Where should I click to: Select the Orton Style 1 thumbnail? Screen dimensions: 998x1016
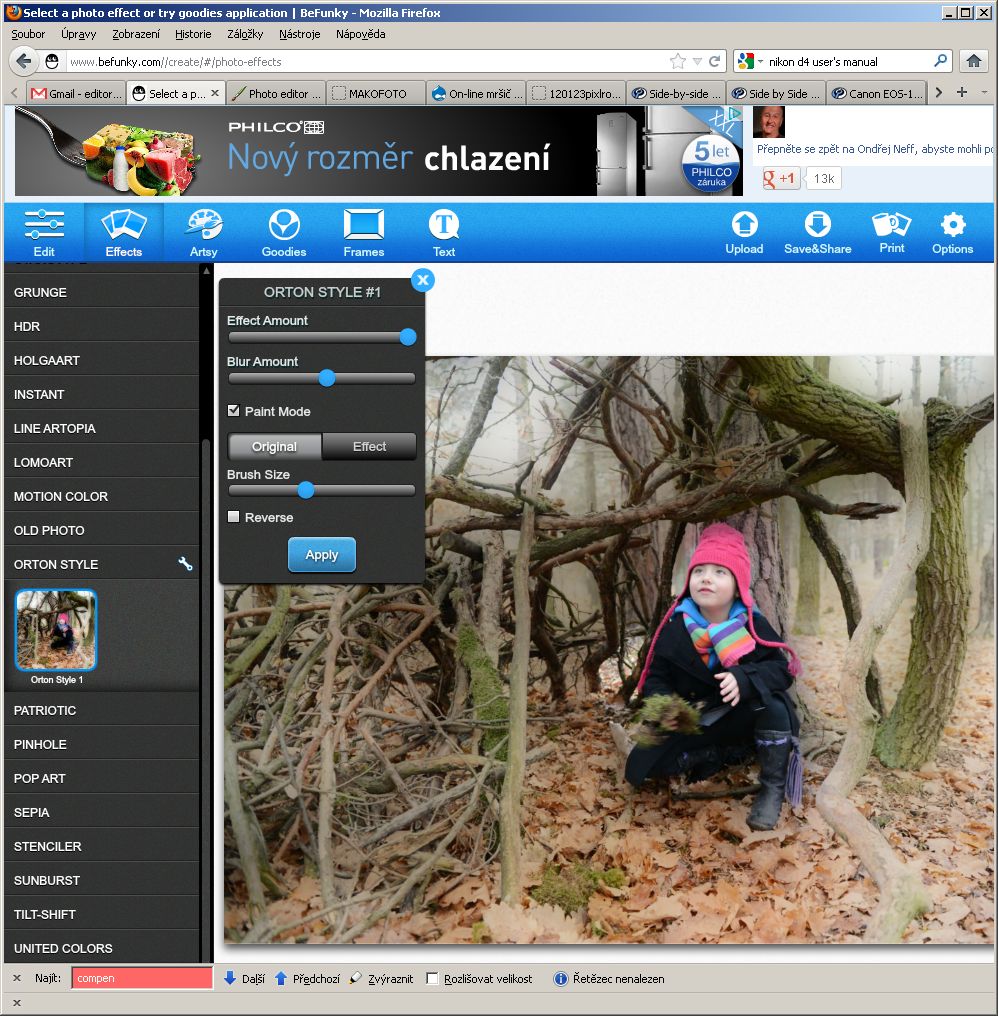pos(56,630)
